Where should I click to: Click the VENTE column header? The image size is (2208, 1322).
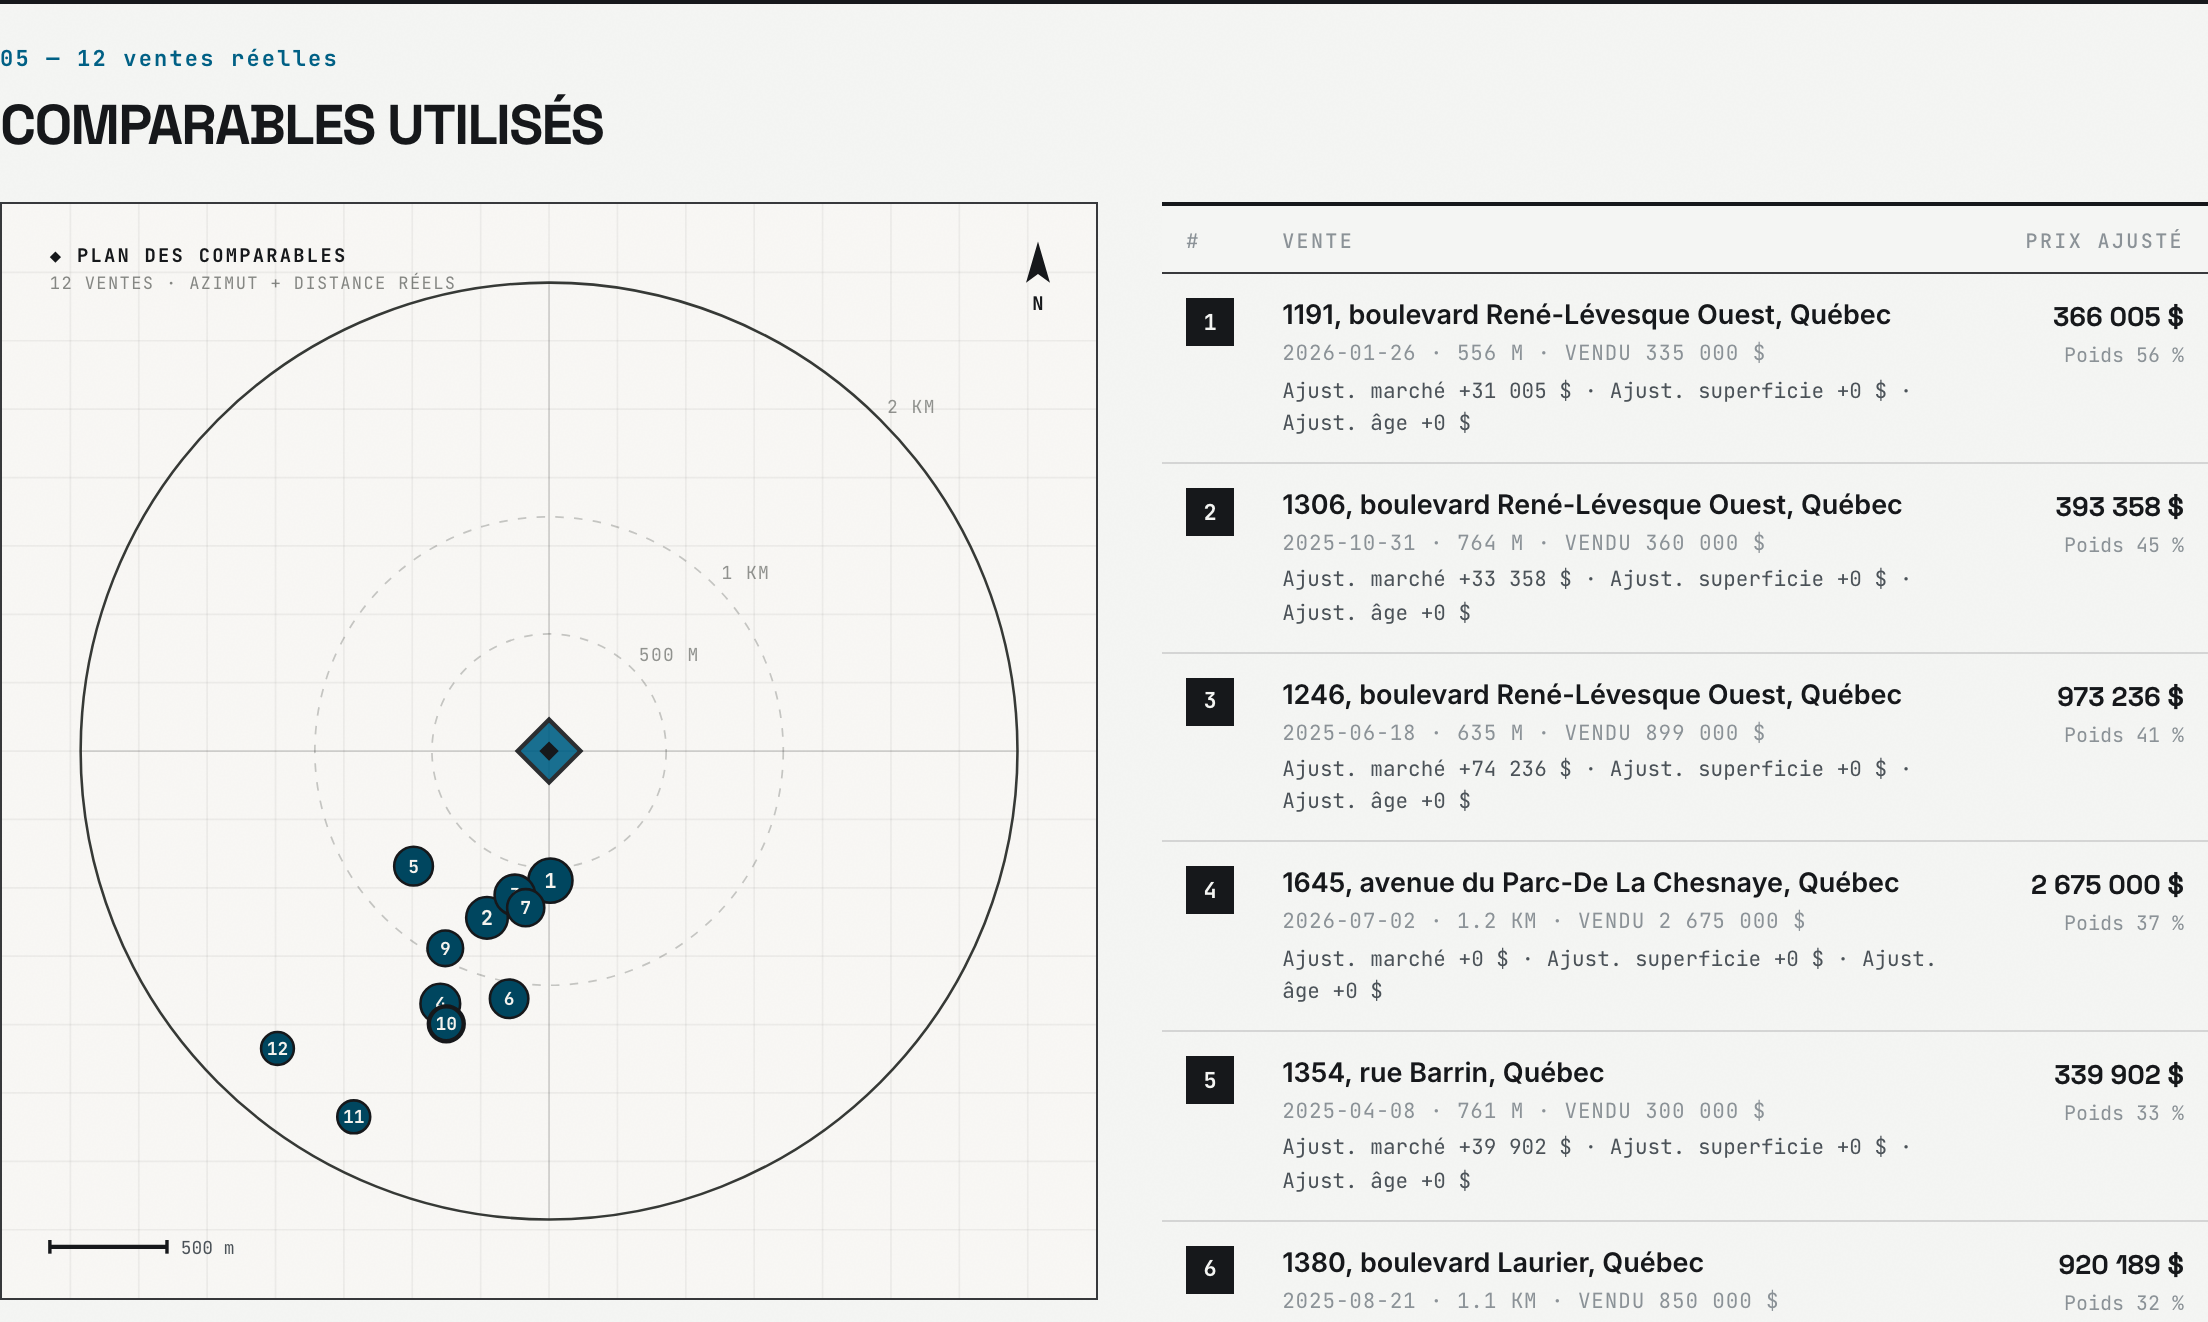click(1317, 241)
